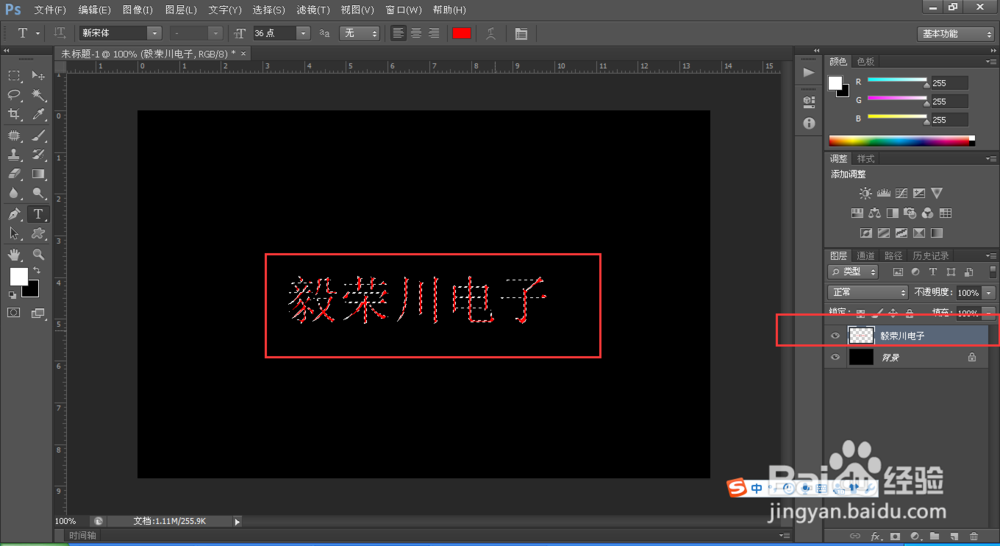This screenshot has height=546, width=1000.
Task: Select the Dodge tool
Action: [38, 193]
